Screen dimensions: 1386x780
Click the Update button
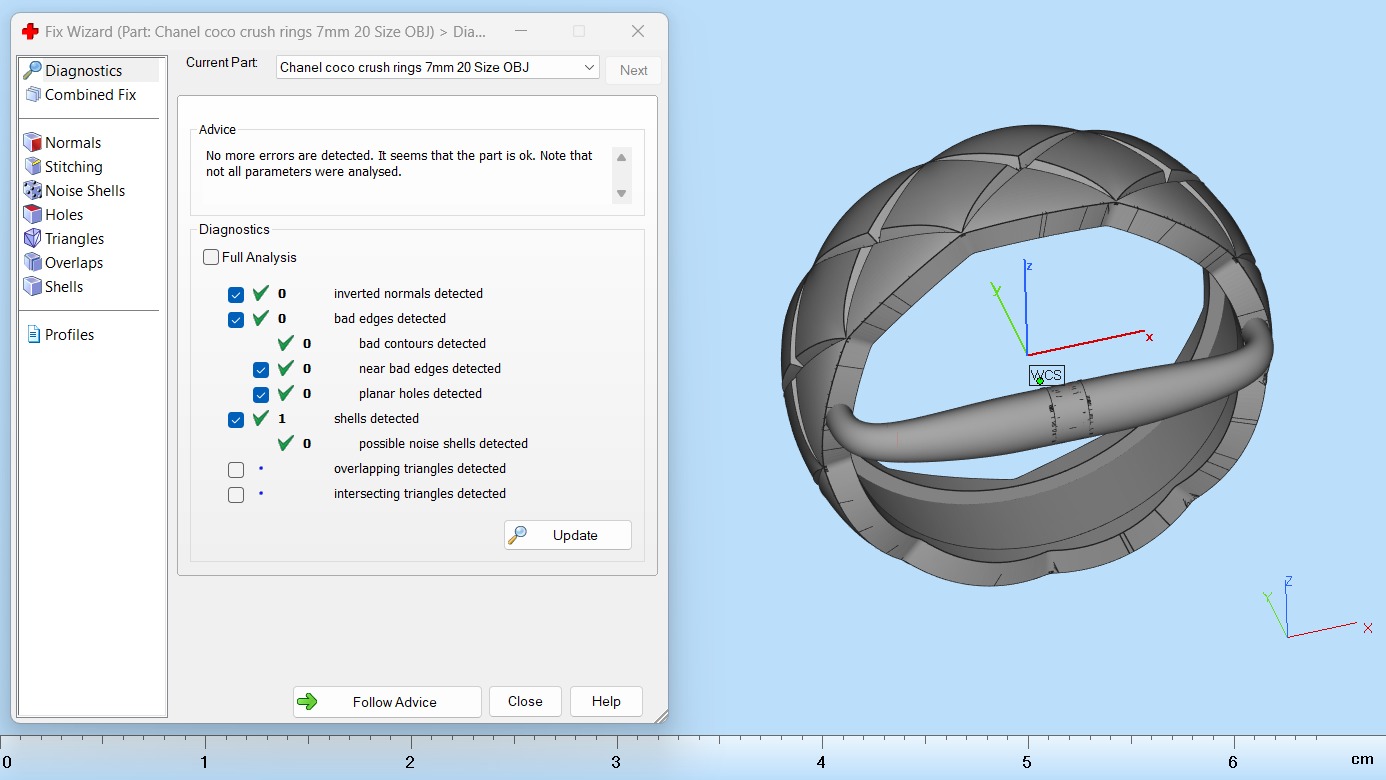[x=568, y=535]
